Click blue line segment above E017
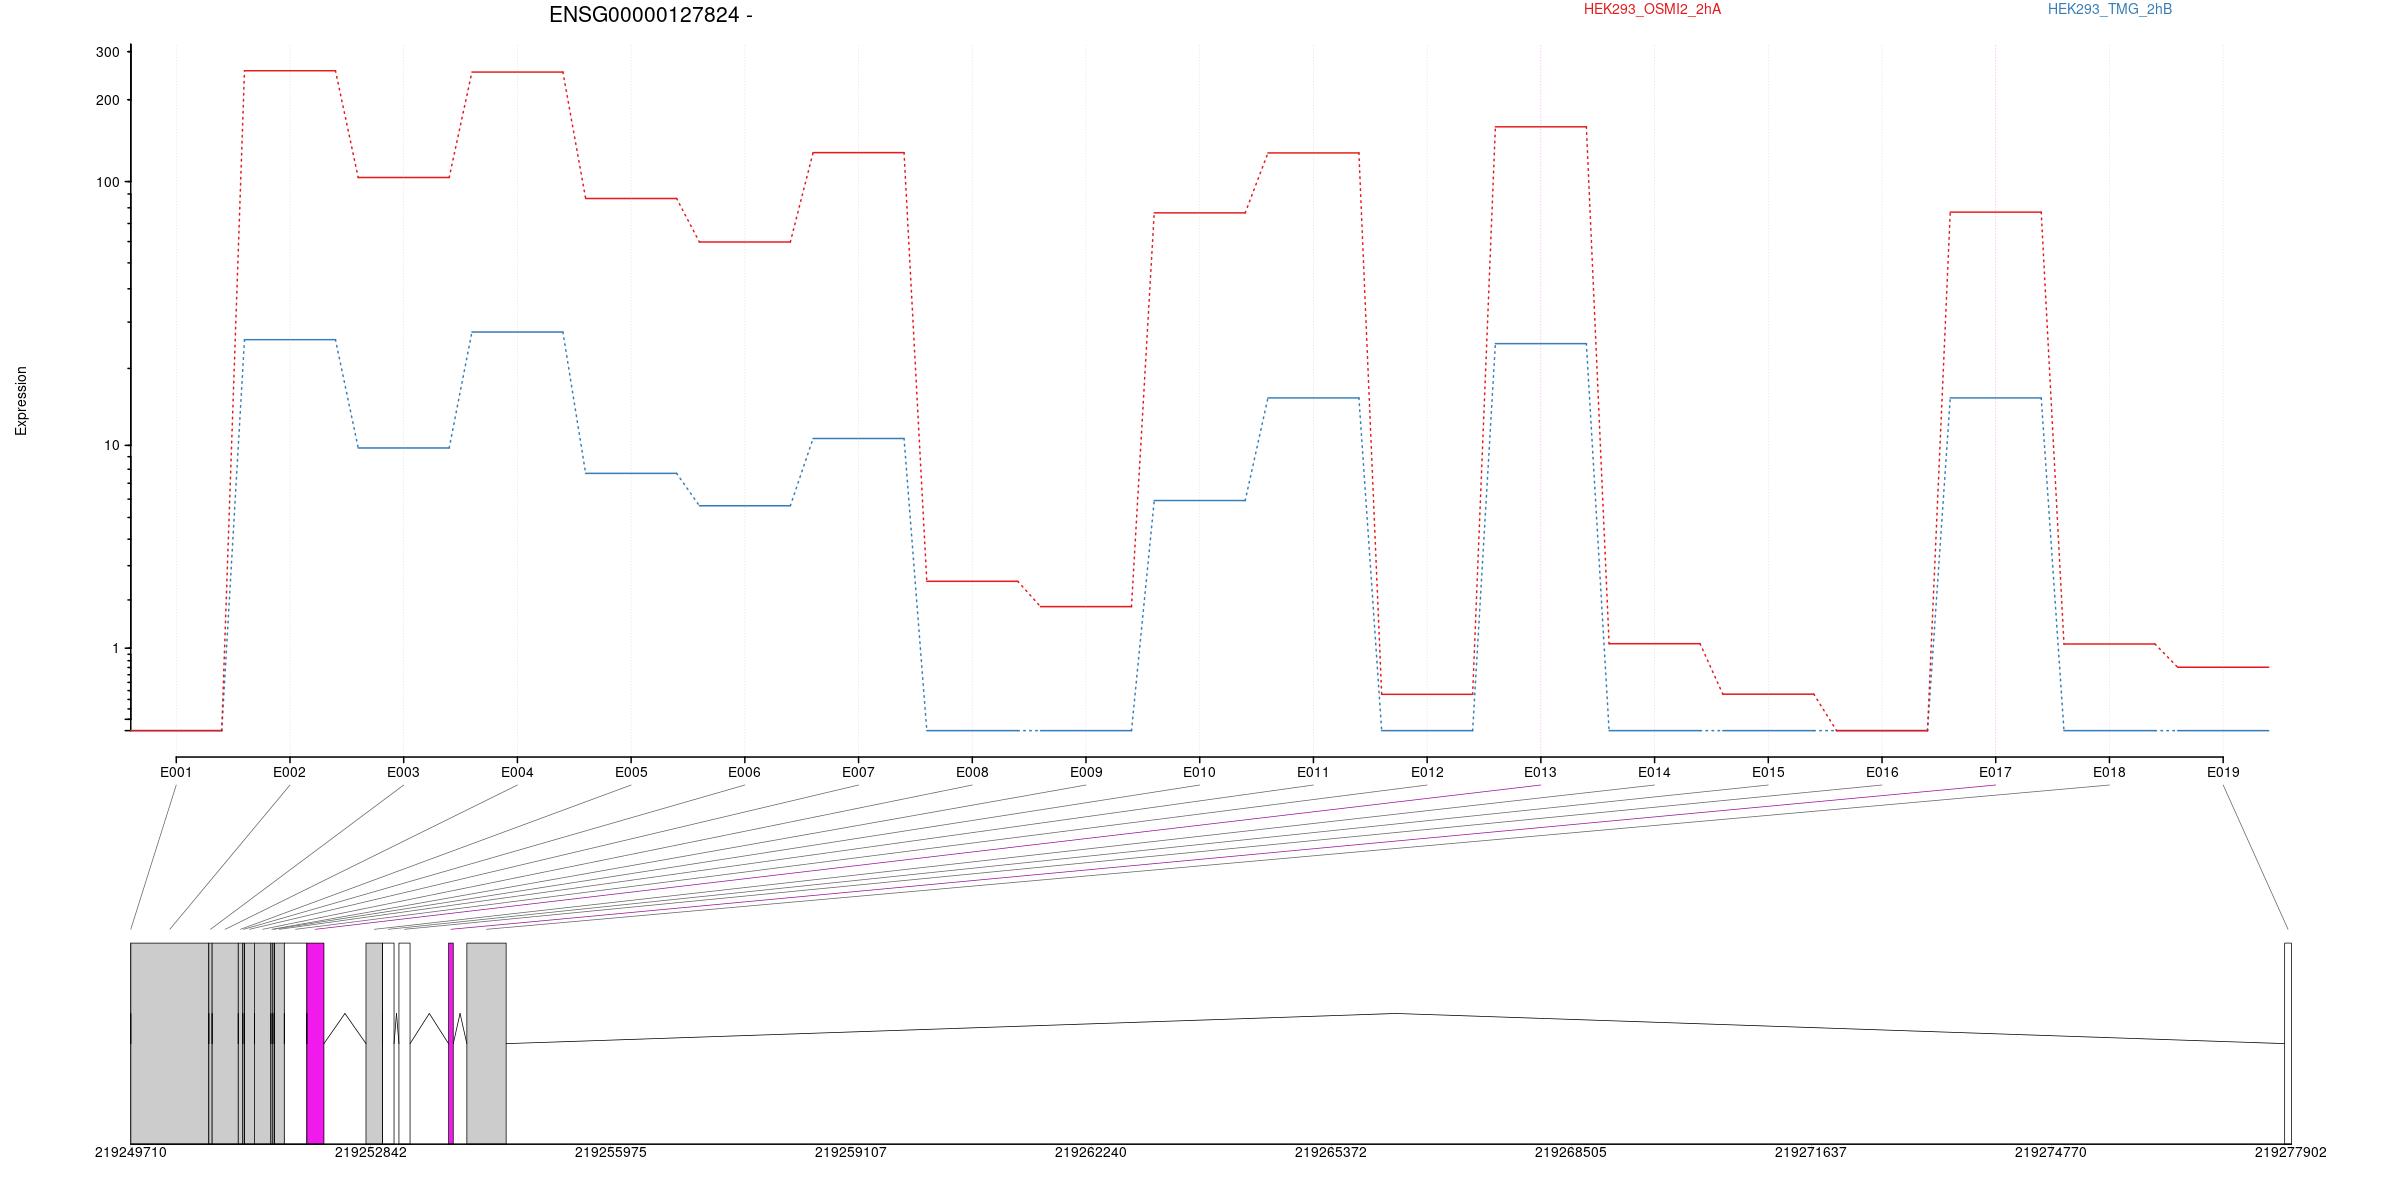Viewport: 2400px width, 1200px height. (1996, 398)
